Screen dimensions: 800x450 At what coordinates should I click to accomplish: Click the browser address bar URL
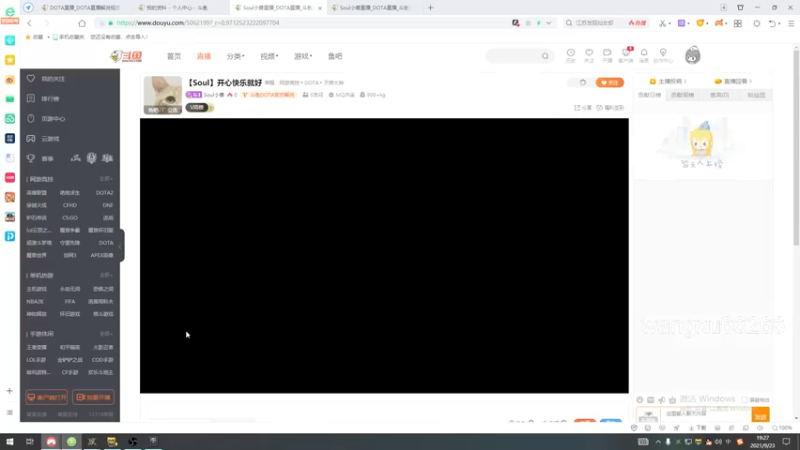tap(197, 23)
